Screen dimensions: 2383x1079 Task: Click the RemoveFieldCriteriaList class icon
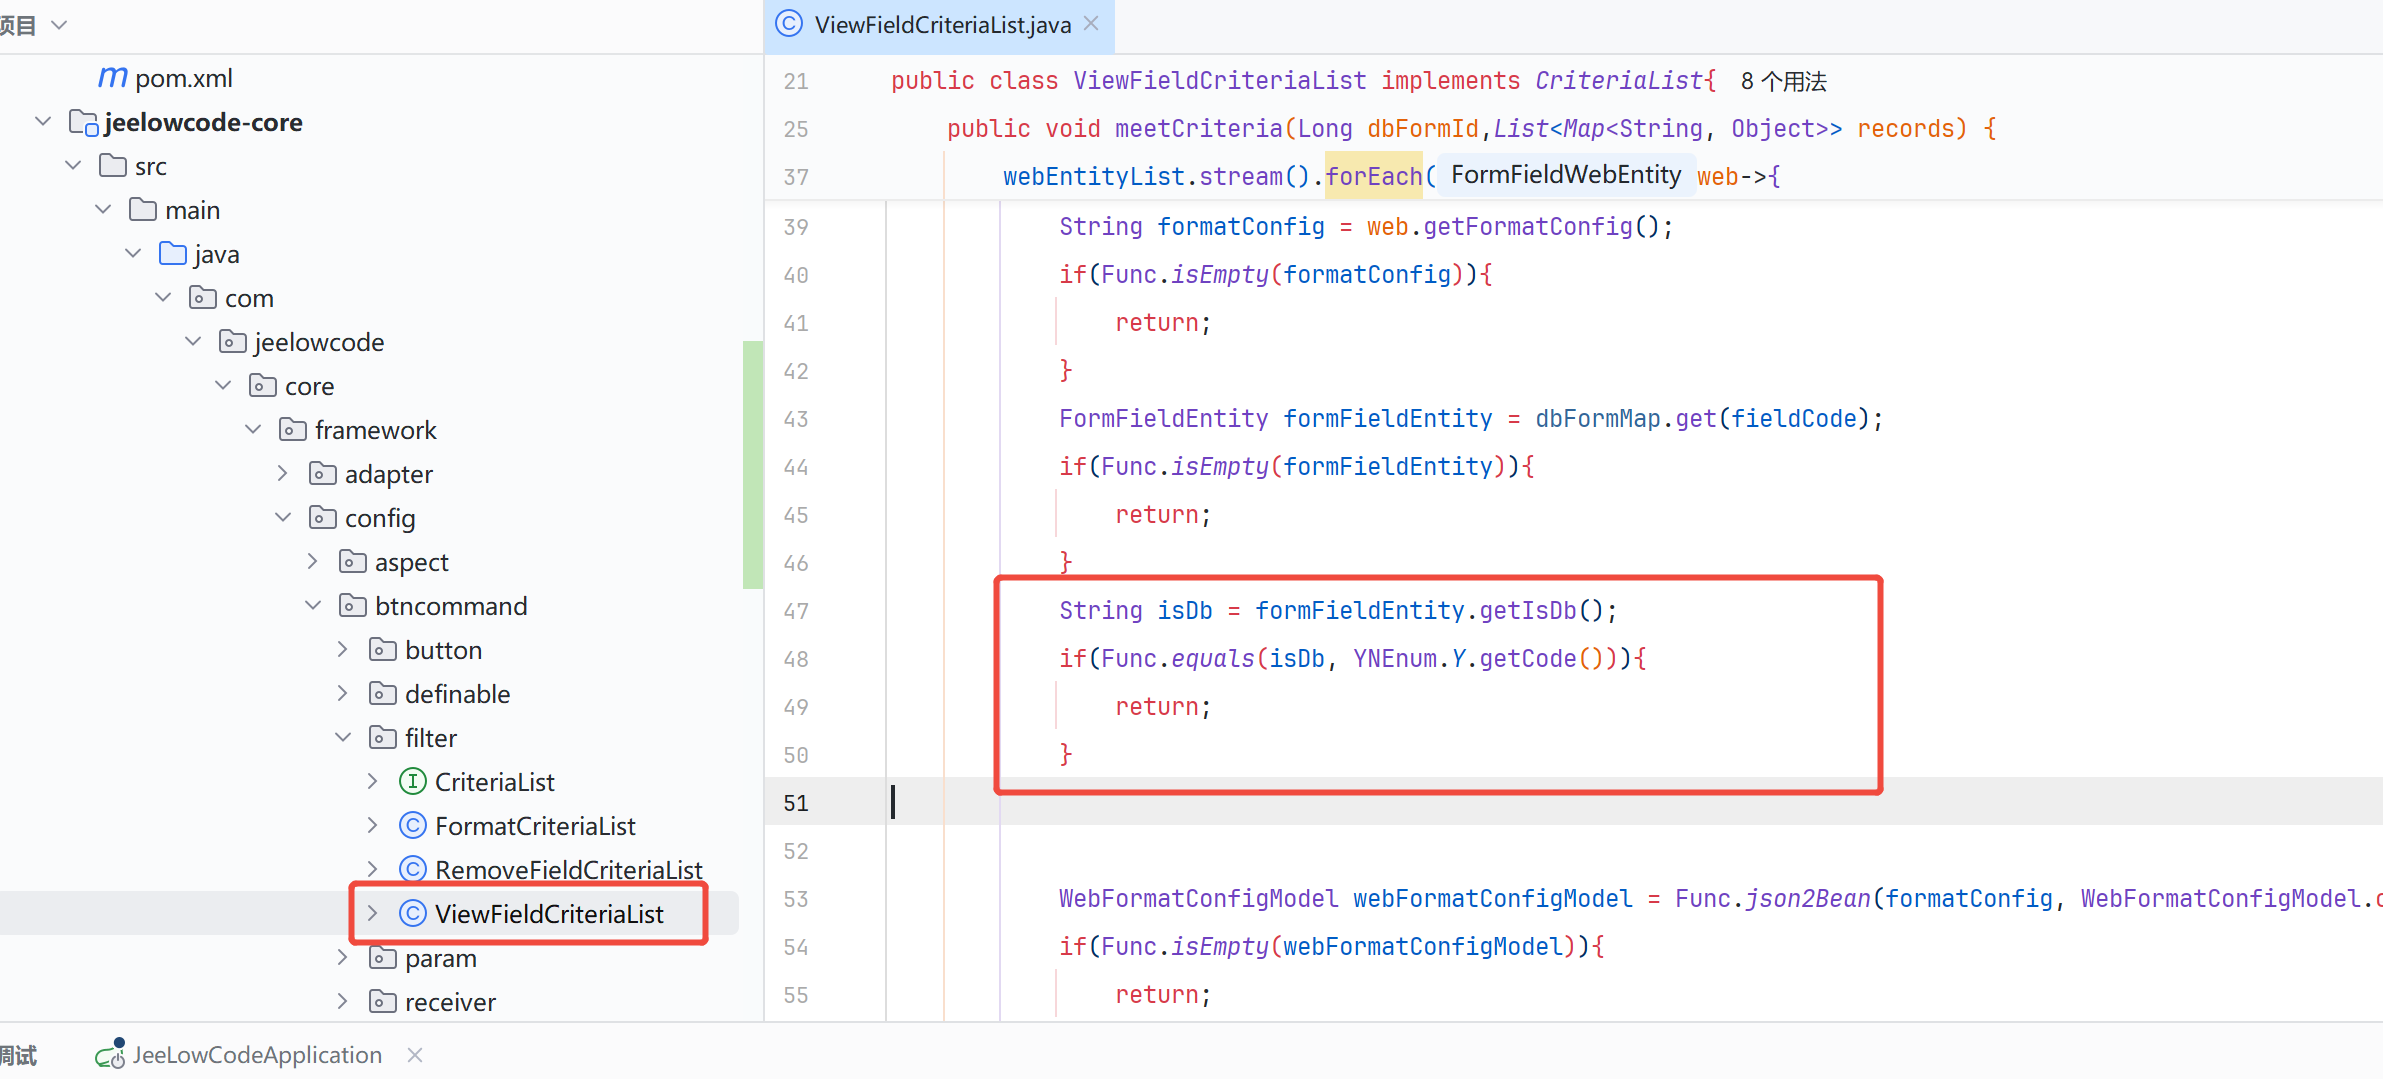point(412,869)
